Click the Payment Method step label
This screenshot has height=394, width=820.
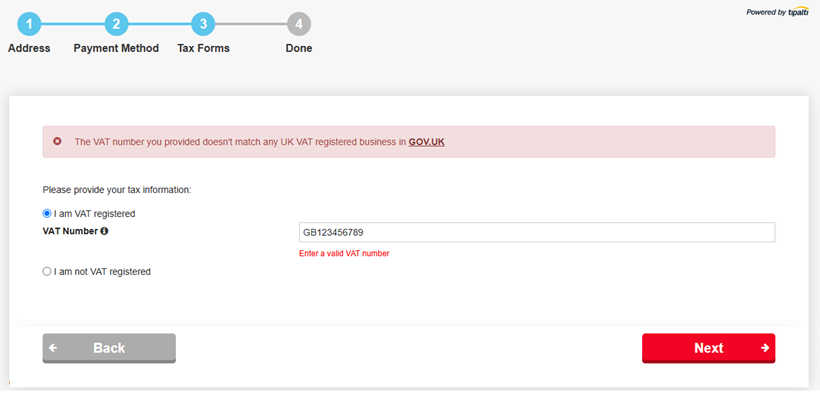click(x=116, y=48)
